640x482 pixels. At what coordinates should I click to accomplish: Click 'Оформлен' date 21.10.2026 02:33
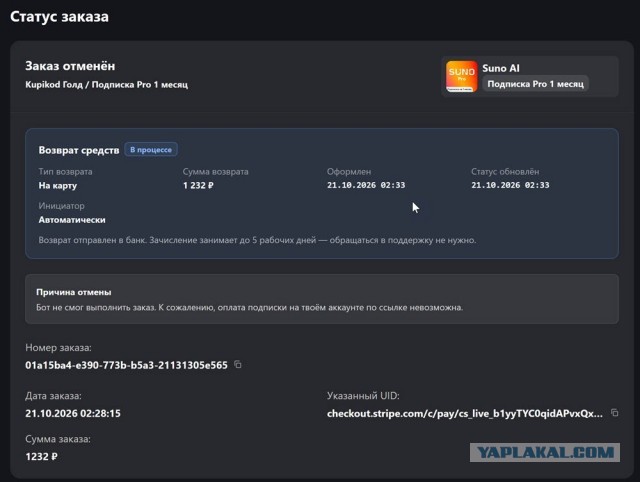coord(366,185)
